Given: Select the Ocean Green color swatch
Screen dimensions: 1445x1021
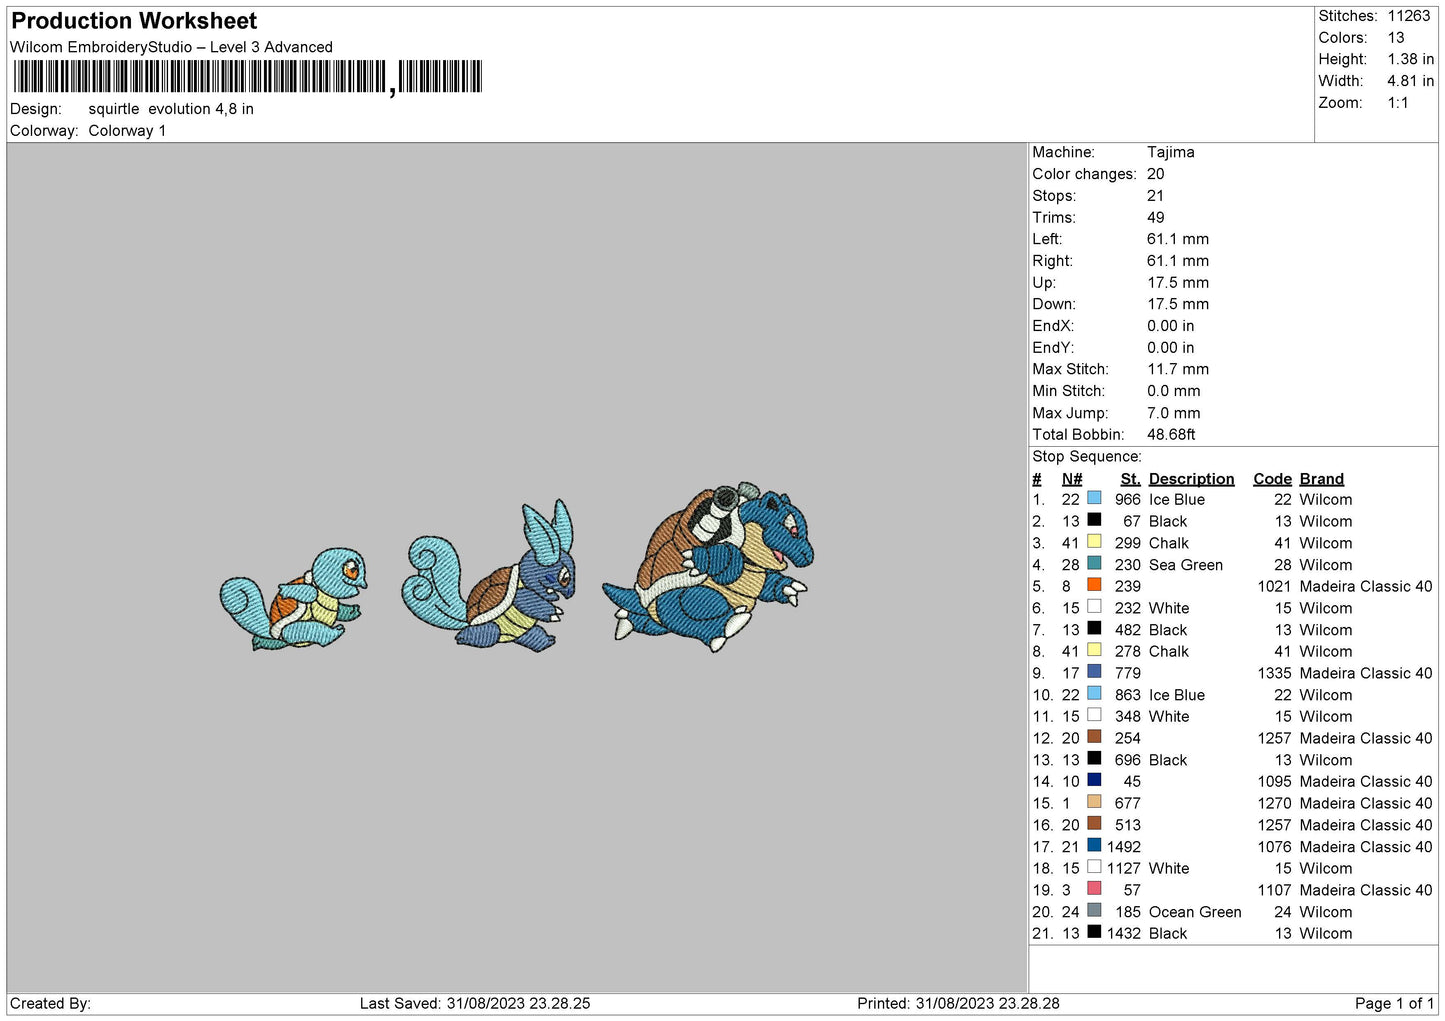Looking at the screenshot, I should coord(1094,911).
